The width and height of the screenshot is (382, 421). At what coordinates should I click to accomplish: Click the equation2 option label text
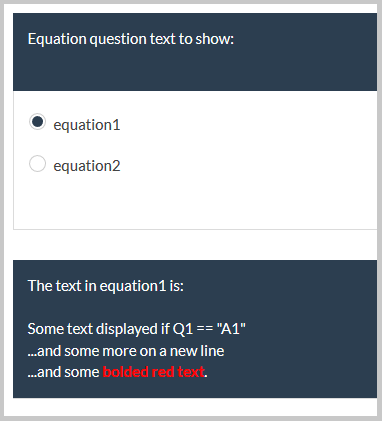point(87,166)
